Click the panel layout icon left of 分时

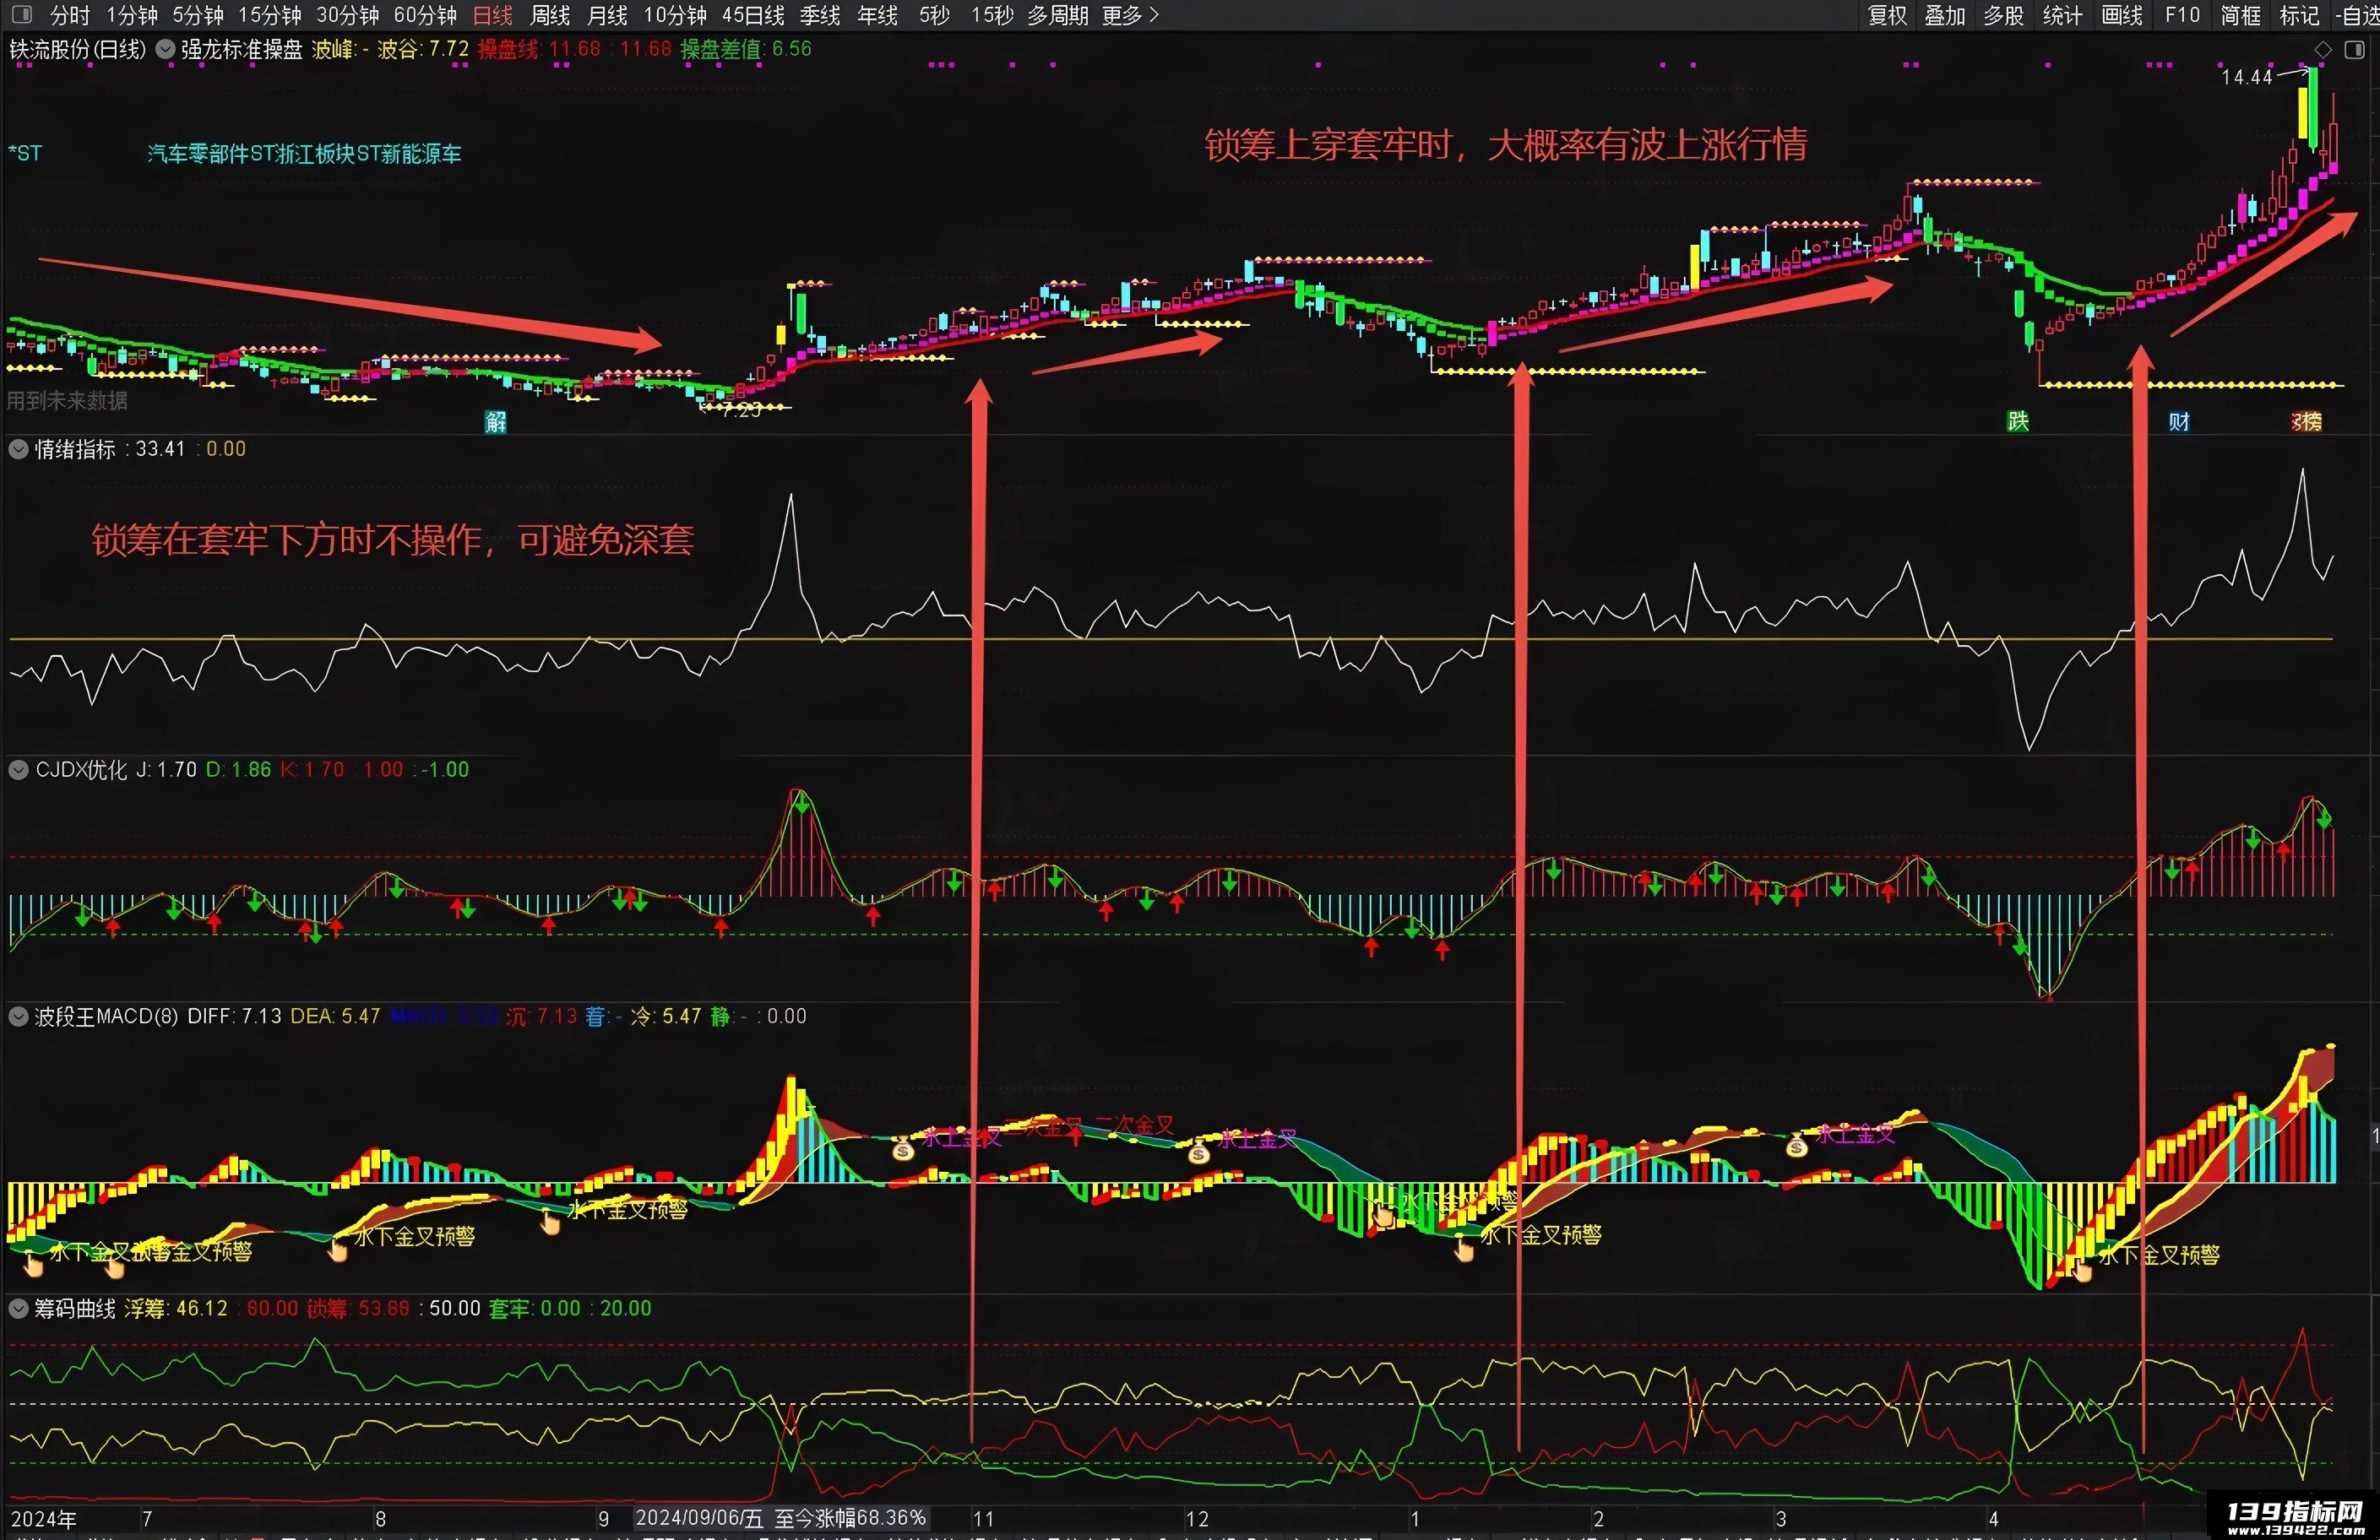coord(22,15)
